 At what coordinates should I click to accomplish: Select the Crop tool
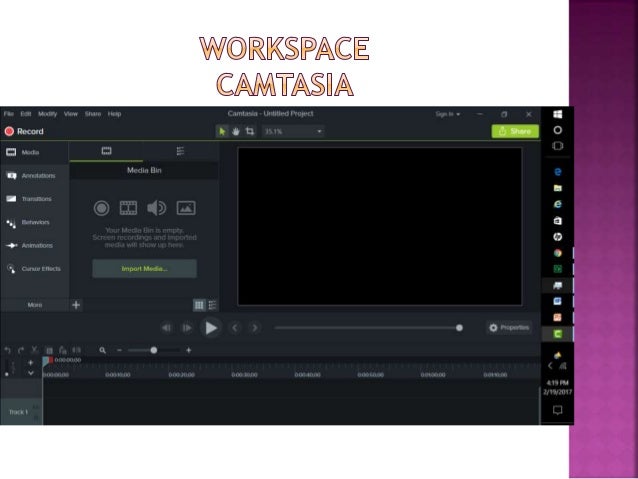(x=250, y=131)
